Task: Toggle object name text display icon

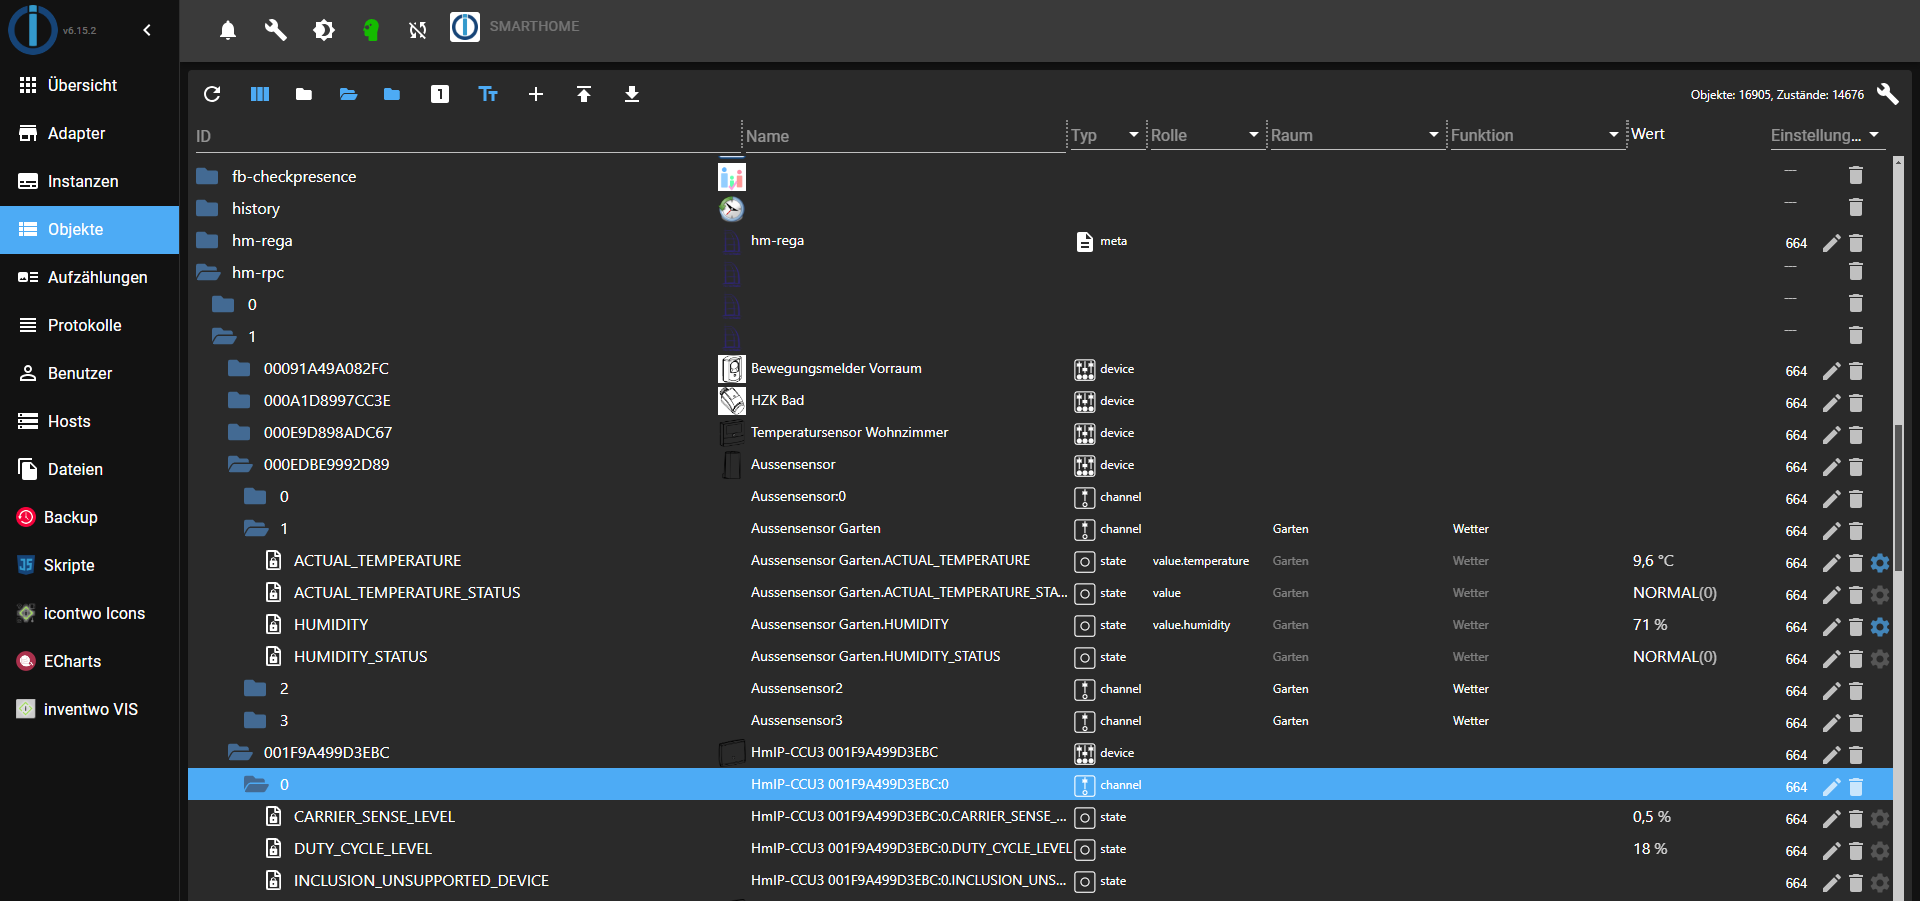Action: [x=488, y=94]
